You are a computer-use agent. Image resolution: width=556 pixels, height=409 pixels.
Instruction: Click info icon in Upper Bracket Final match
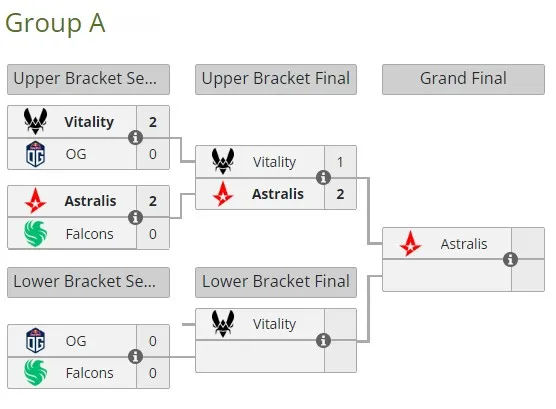click(323, 177)
